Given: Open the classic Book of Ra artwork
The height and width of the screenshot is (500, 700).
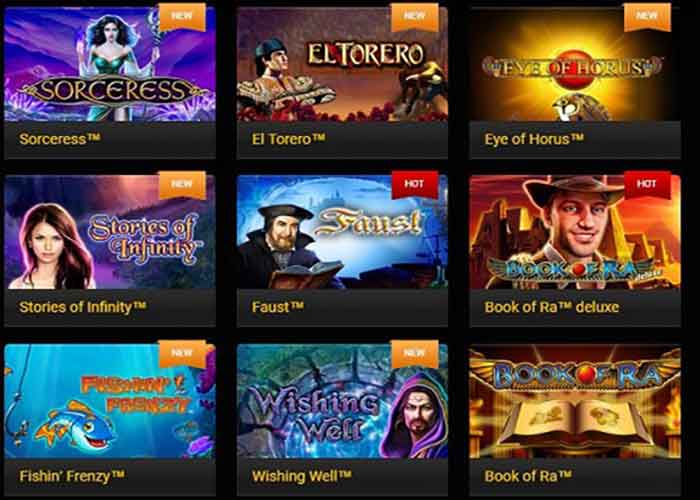Looking at the screenshot, I should (x=575, y=401).
